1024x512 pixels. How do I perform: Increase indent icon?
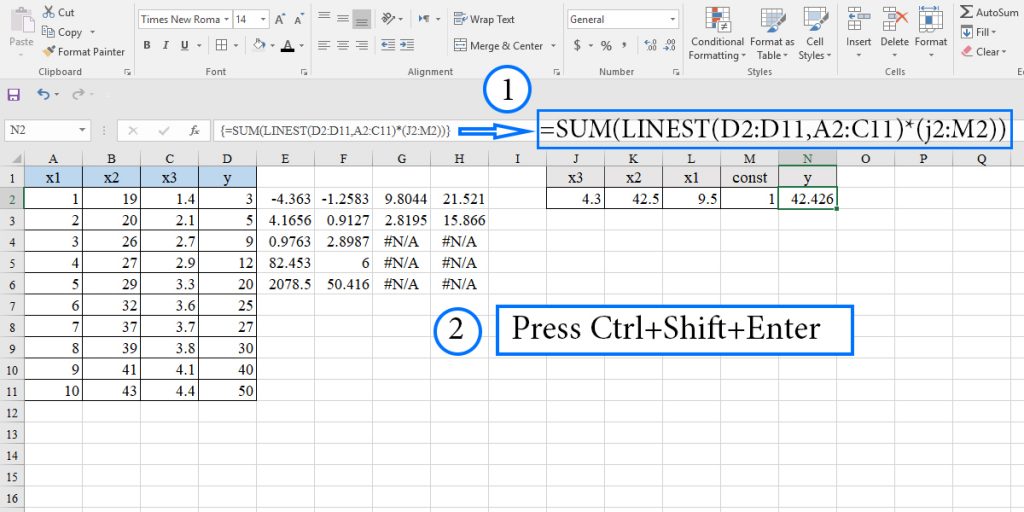click(407, 45)
